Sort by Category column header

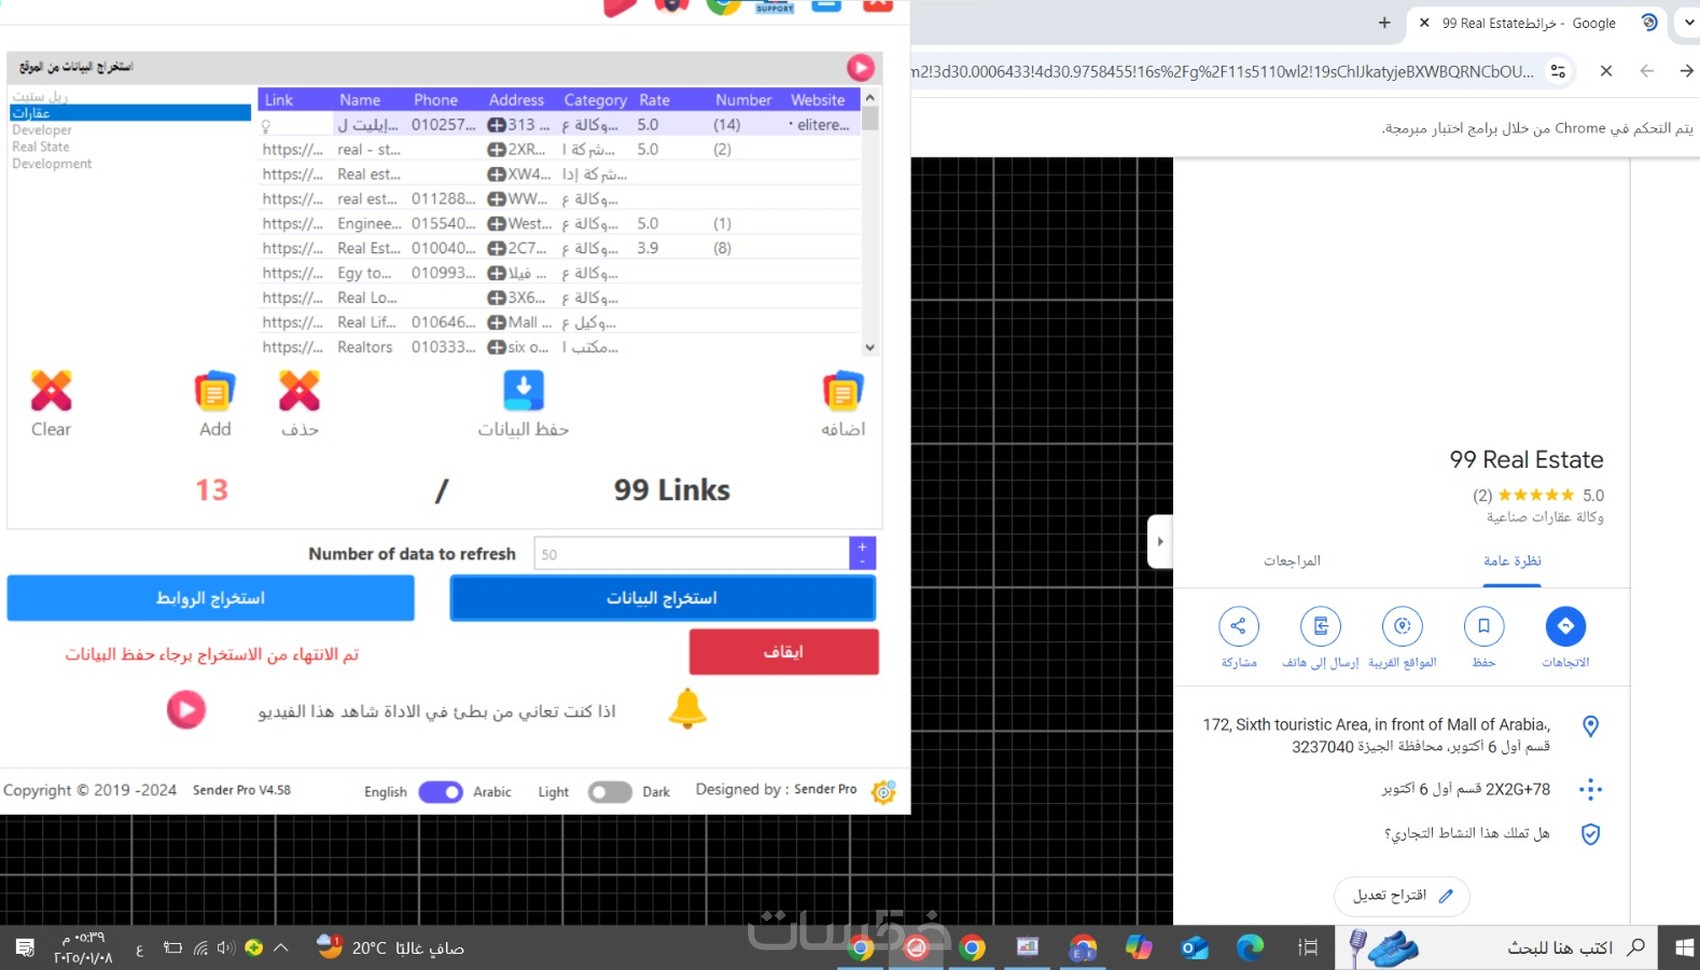click(x=595, y=100)
